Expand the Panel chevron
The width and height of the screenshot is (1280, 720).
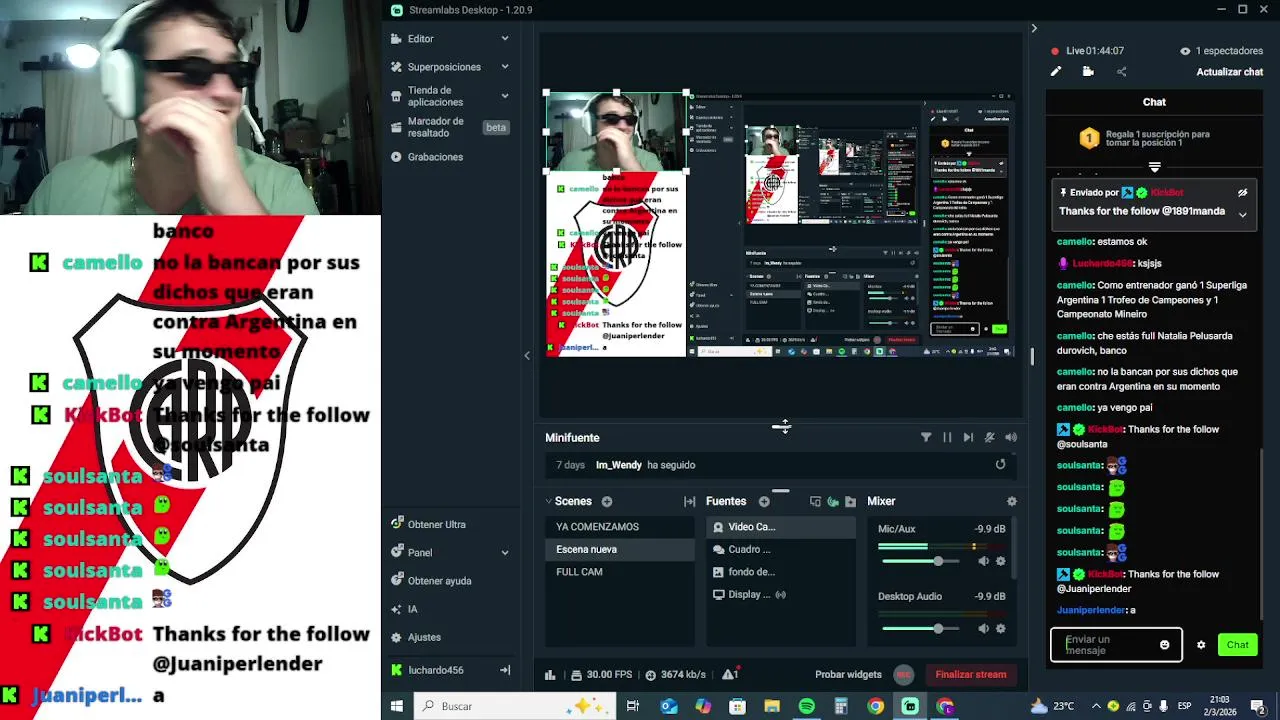tap(505, 553)
